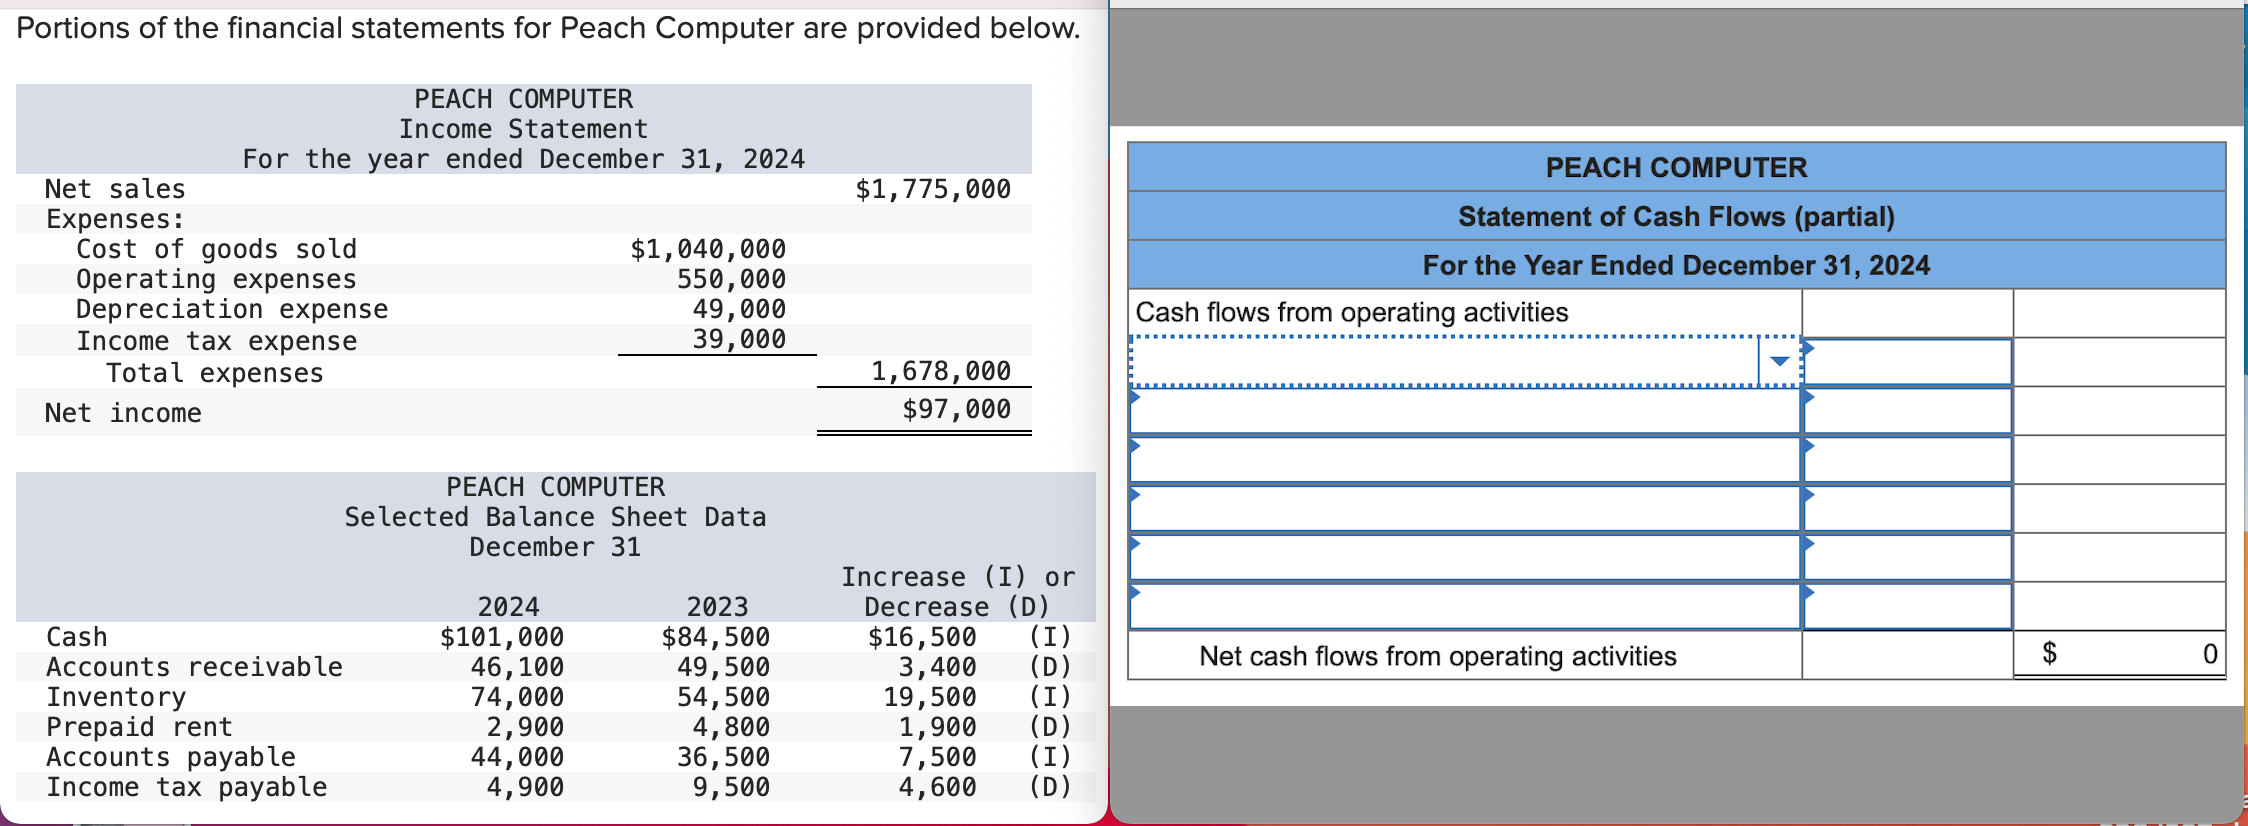The image size is (2248, 826).
Task: Click the 'Cash flows from operating activities' heading
Action: (x=1352, y=313)
